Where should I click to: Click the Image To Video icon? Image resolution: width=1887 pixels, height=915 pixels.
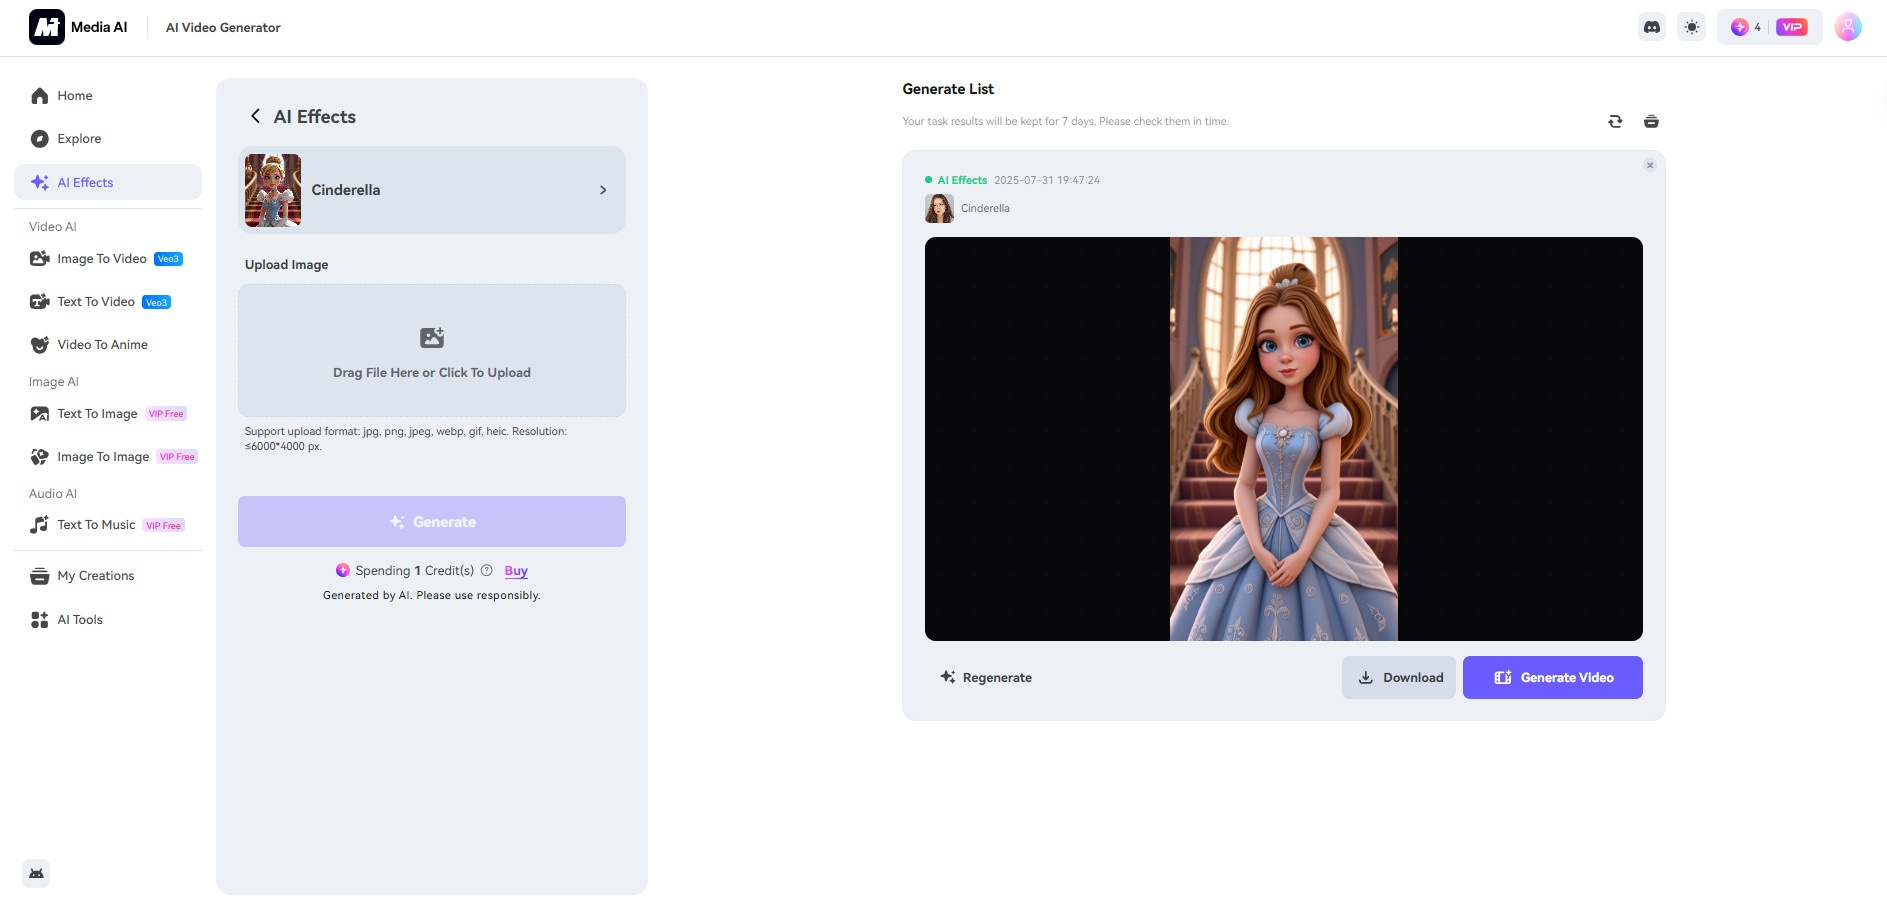click(x=40, y=259)
